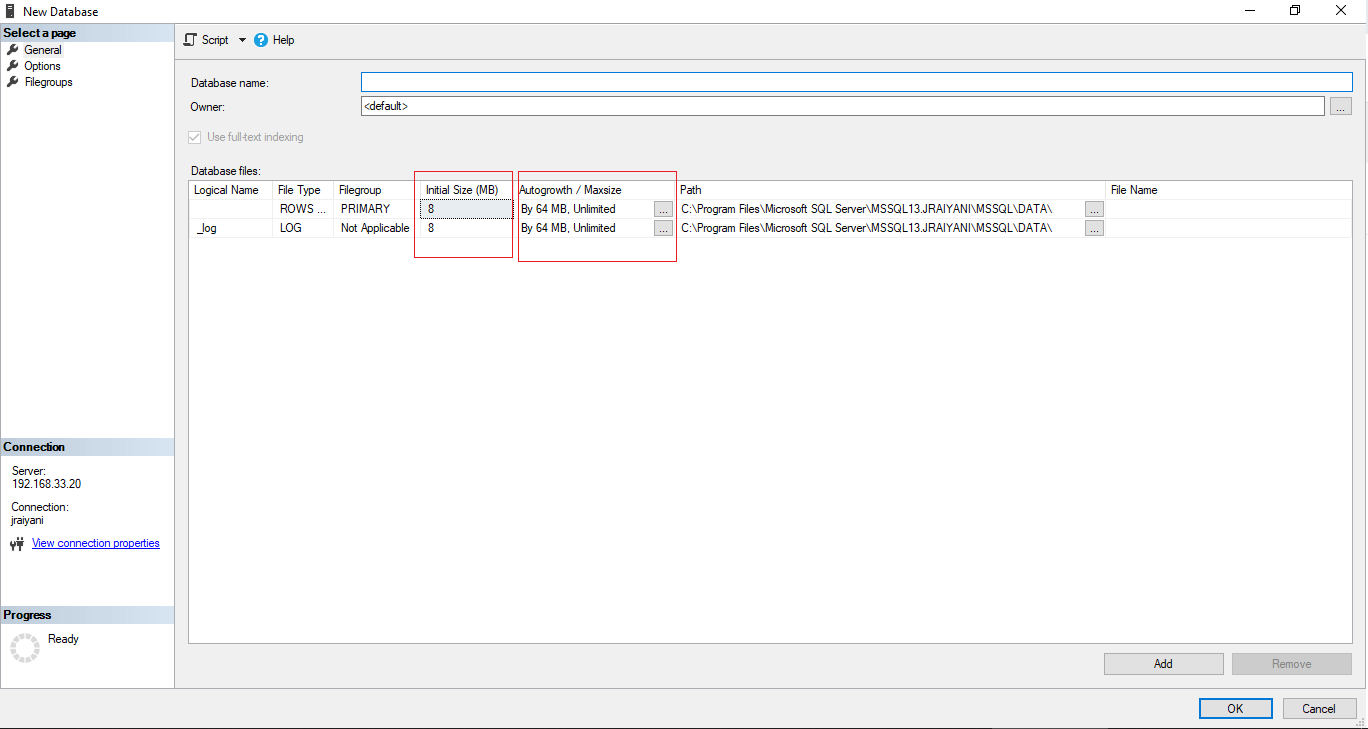
Task: Click the Add button to add a file
Action: point(1162,663)
